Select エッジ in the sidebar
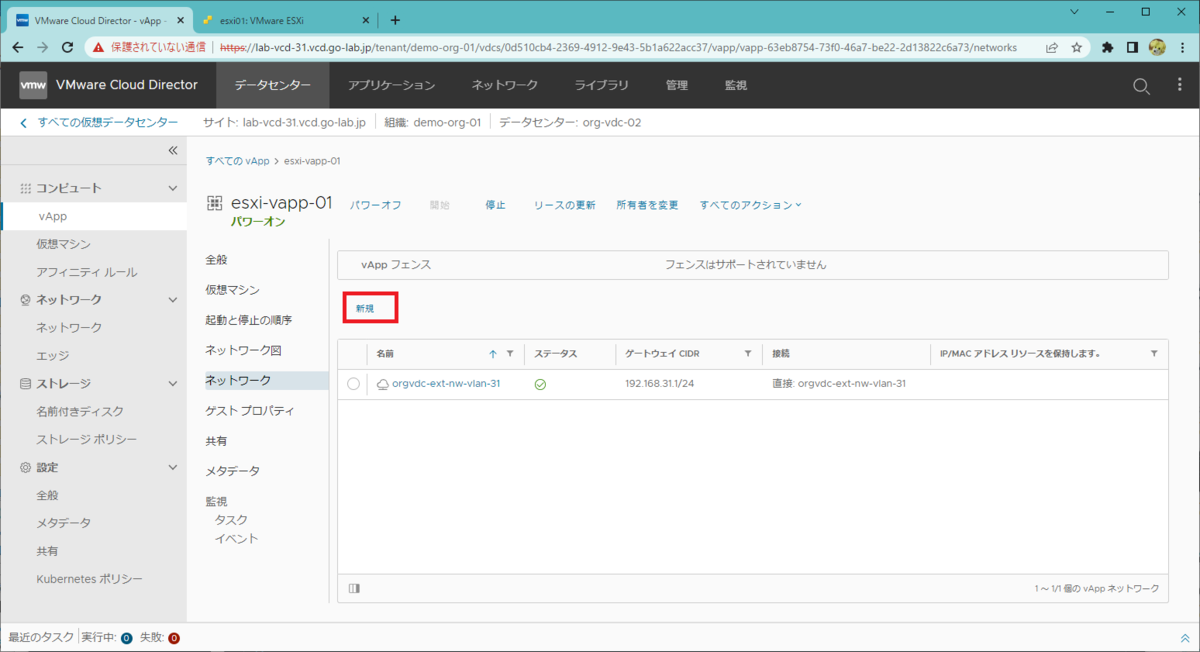Viewport: 1200px width, 652px height. [x=52, y=356]
